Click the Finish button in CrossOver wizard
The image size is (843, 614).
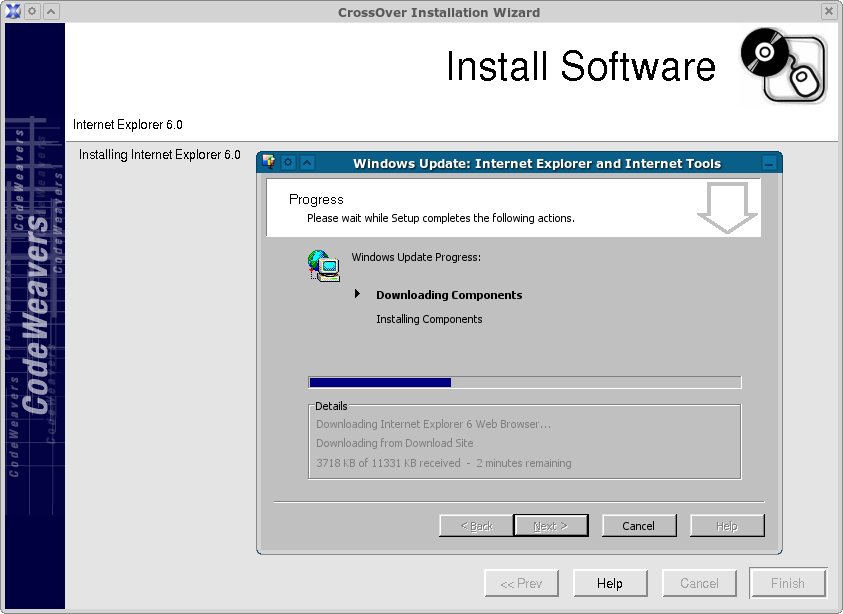788,583
